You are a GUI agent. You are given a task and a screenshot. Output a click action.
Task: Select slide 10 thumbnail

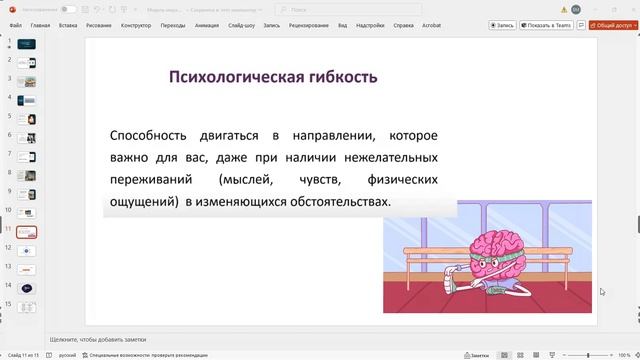[x=27, y=213]
